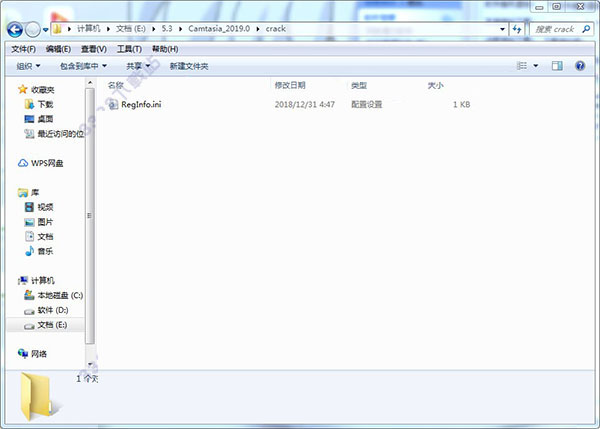Open the 文档 library
Screen dimensions: 600x429
pos(46,237)
